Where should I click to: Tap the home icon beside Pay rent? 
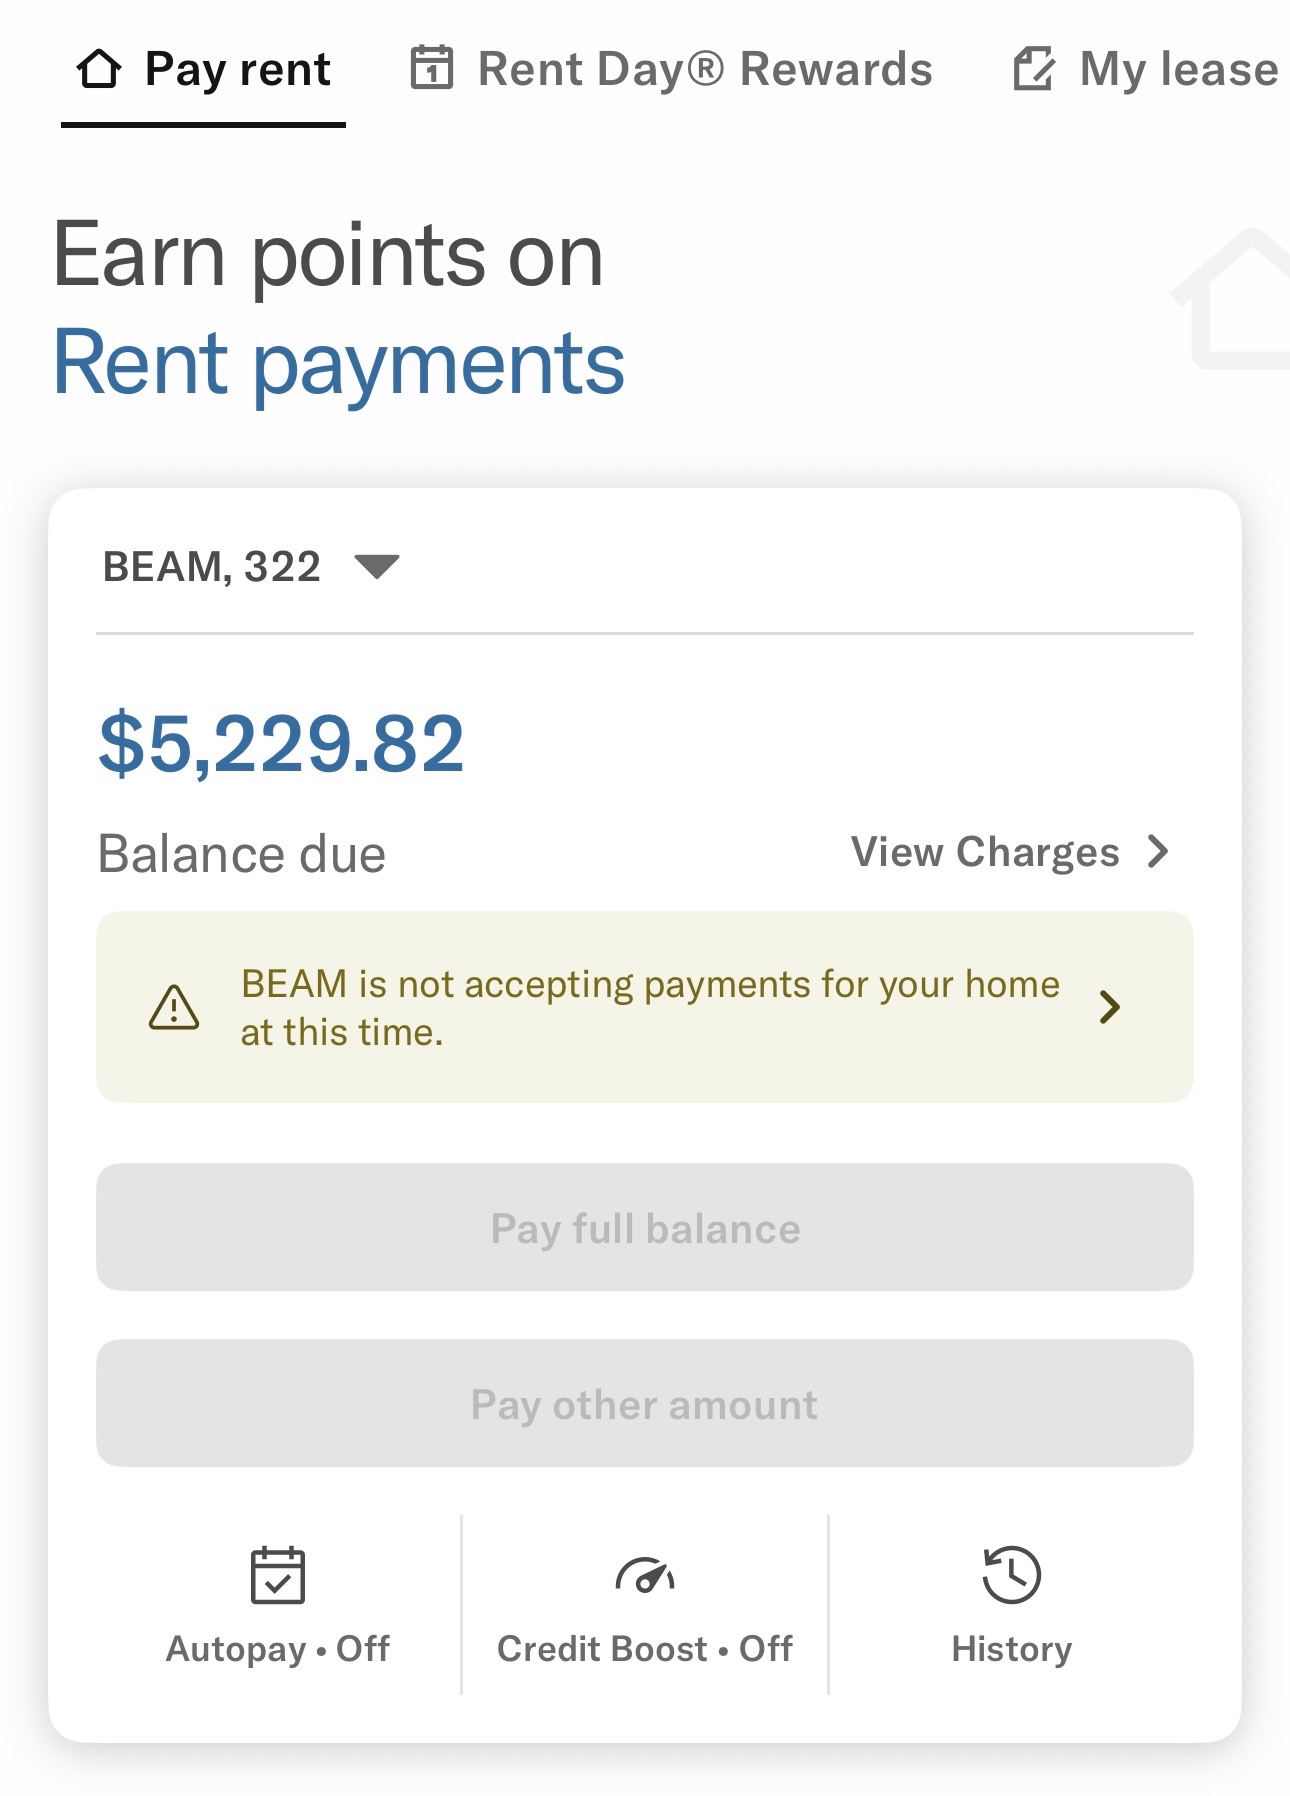coord(99,69)
